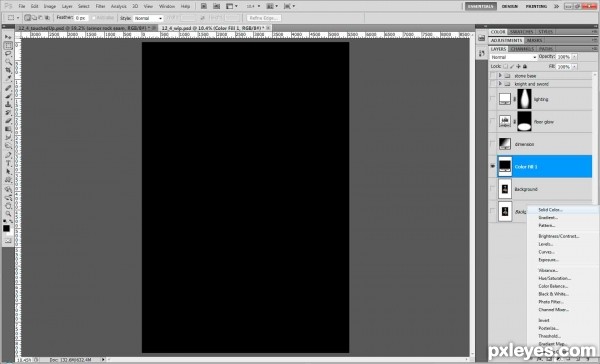Expand the knight and sword group
Screen dimensions: 600x364
[500, 84]
